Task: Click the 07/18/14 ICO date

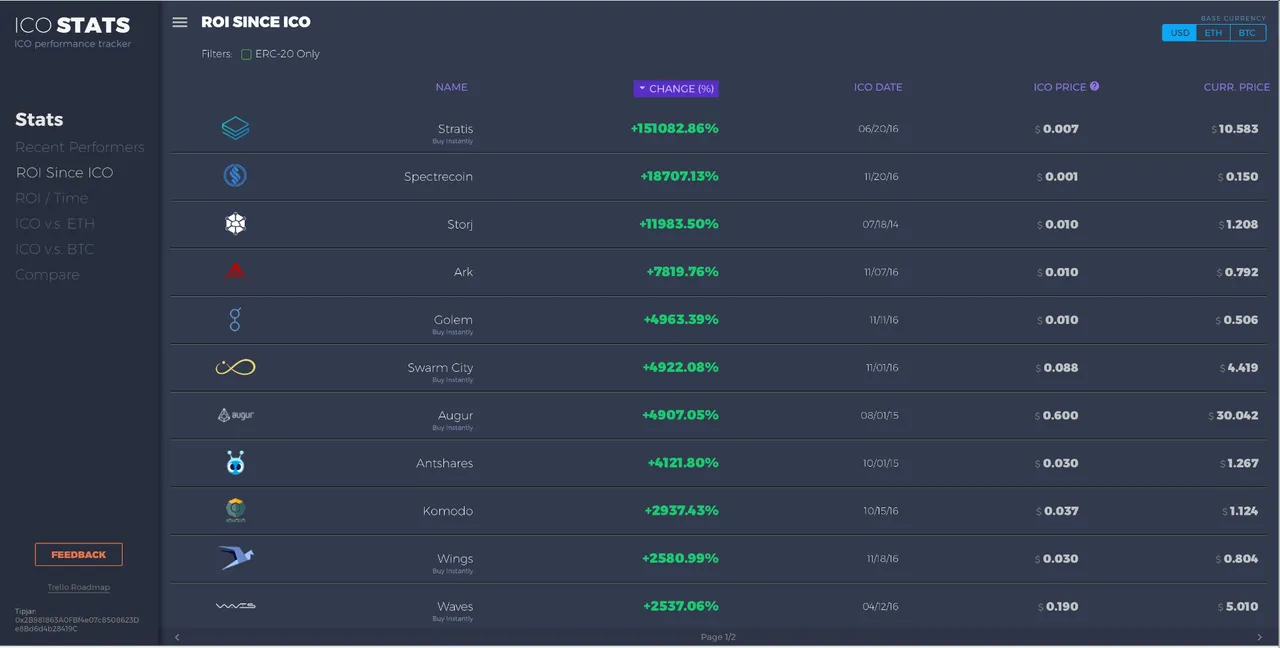Action: coord(880,224)
